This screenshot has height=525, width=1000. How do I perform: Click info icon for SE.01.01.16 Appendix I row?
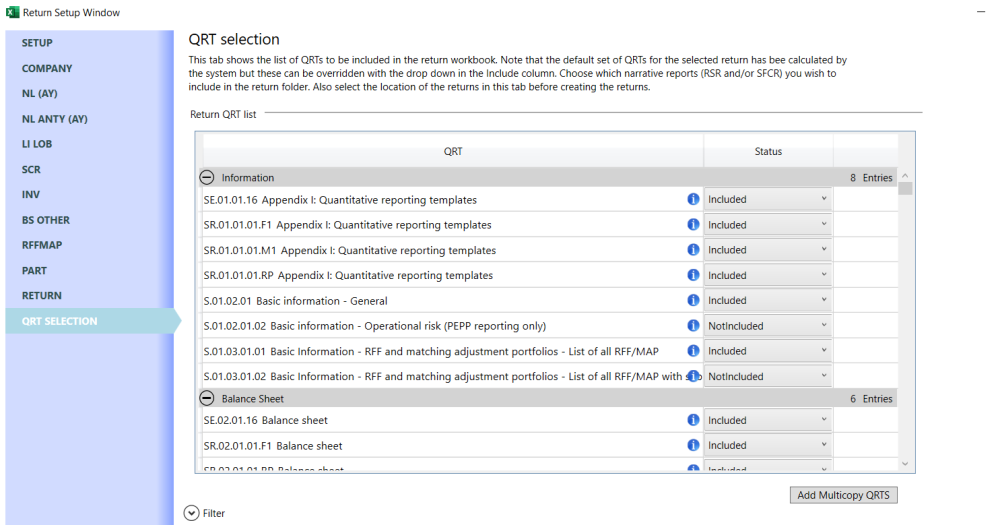693,199
